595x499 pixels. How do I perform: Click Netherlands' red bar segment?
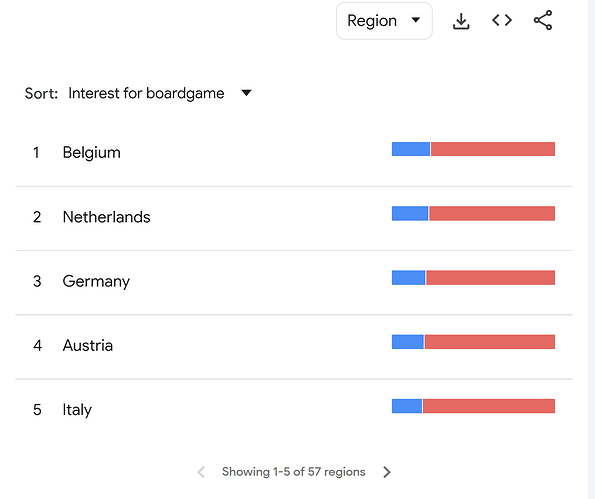point(492,213)
